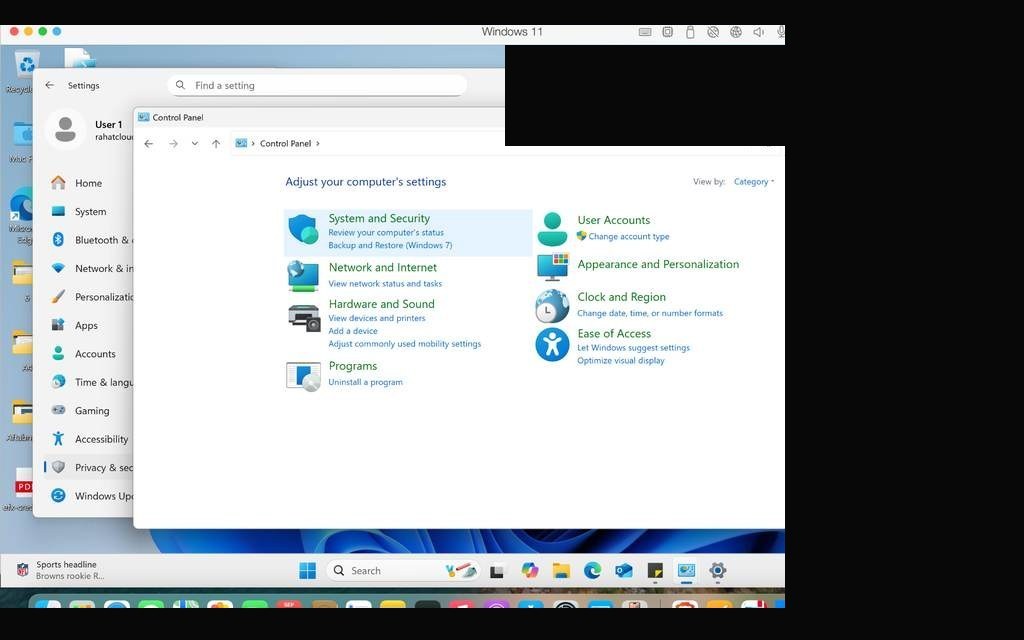Go up one level in Control Panel
This screenshot has width=1024, height=640.
pos(216,144)
